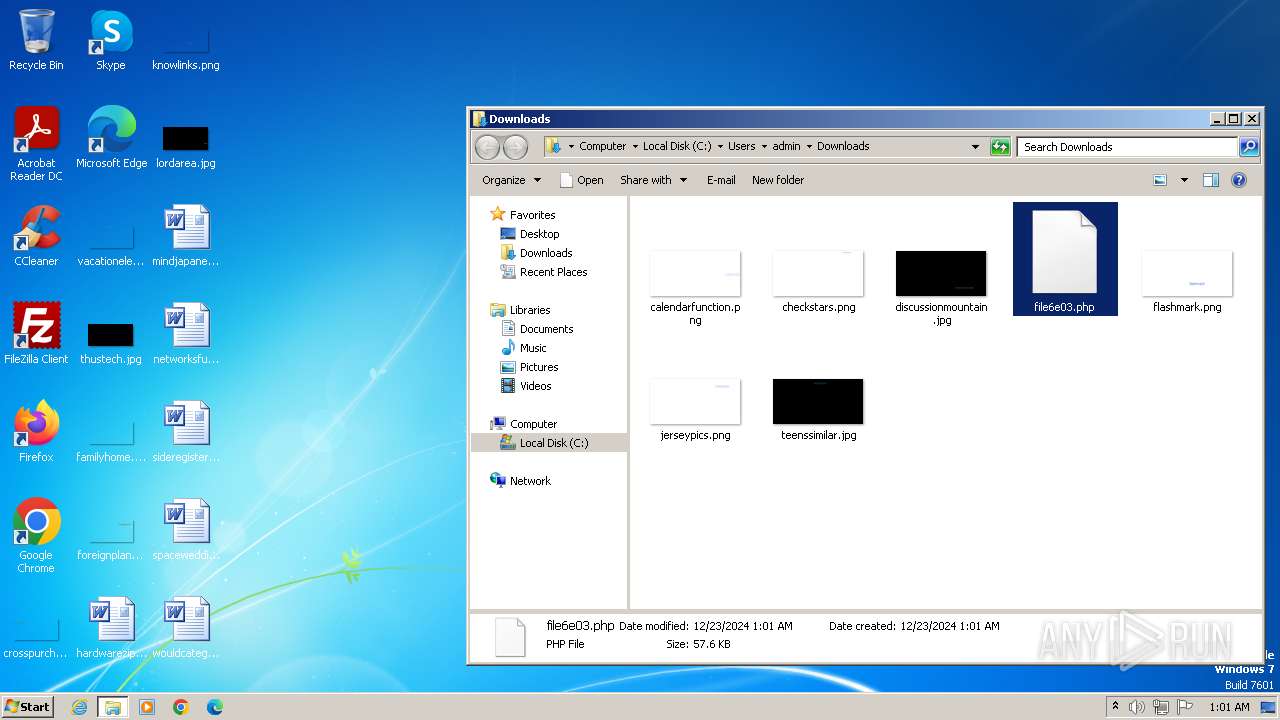
Task: Expand the address bar history dropdown
Action: click(976, 147)
